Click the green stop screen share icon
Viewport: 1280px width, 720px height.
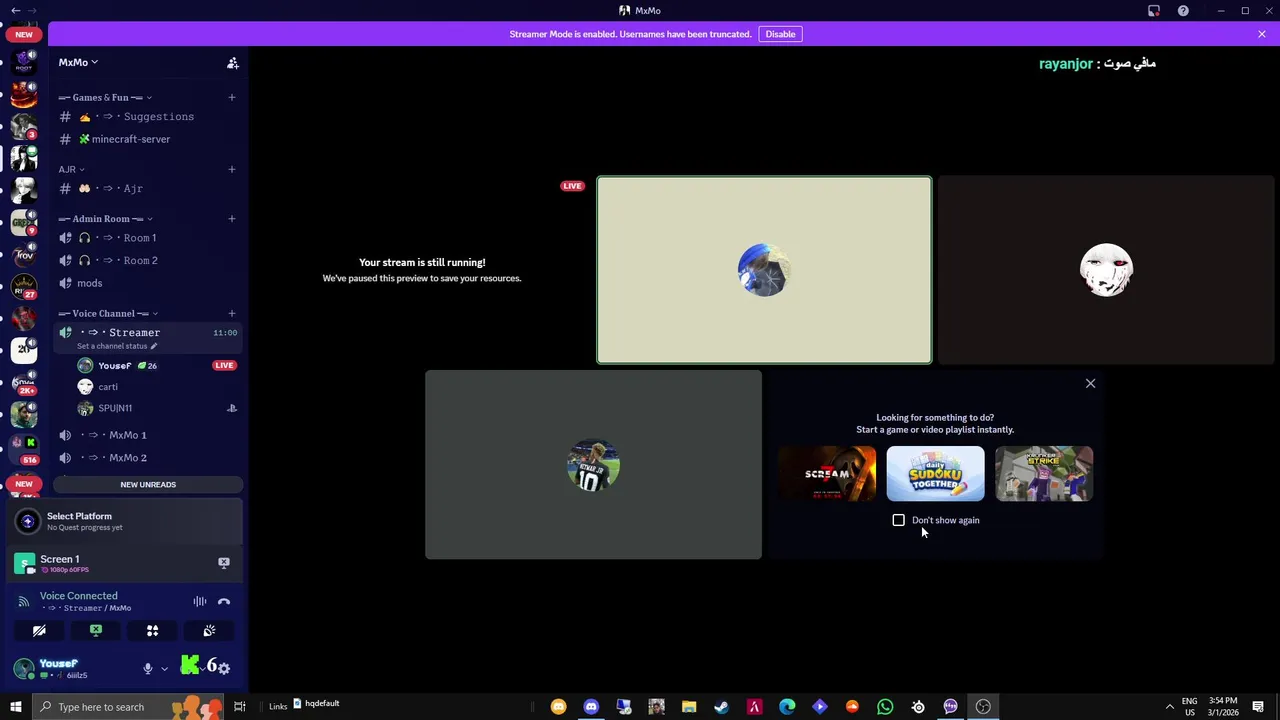point(96,631)
